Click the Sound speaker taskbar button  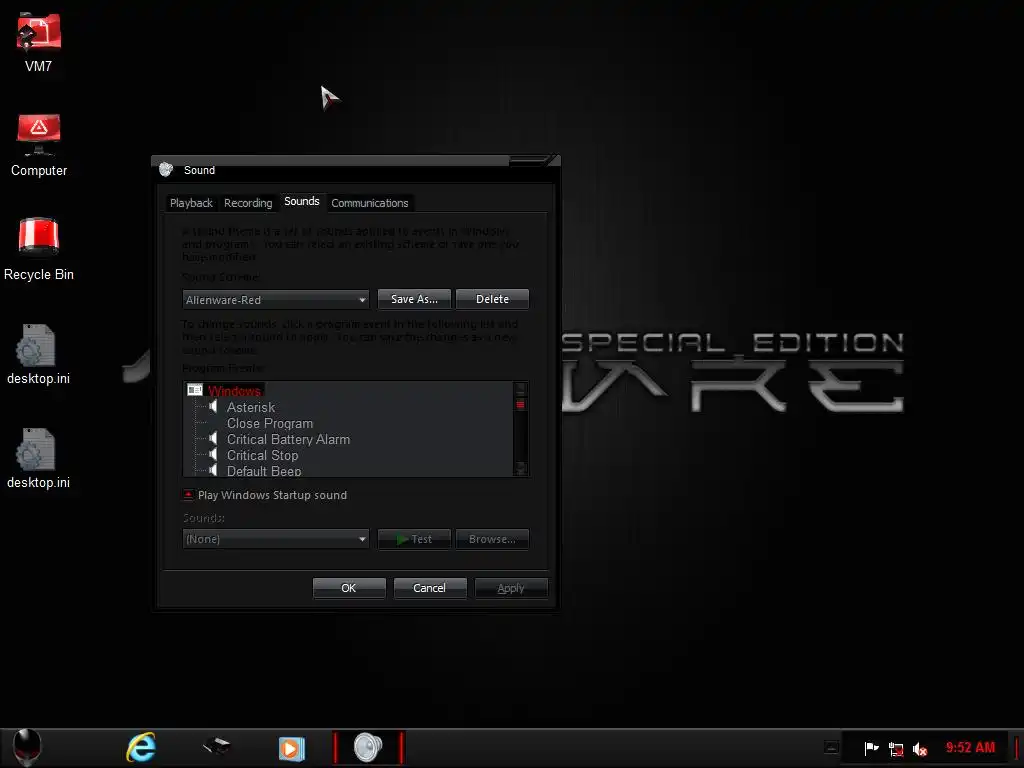[368, 748]
